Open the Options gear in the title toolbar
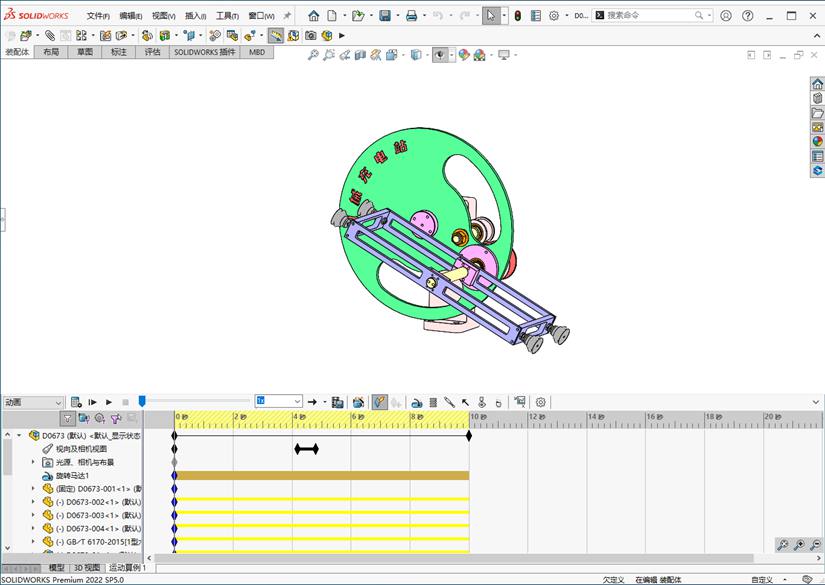Image resolution: width=825 pixels, height=585 pixels. point(554,16)
